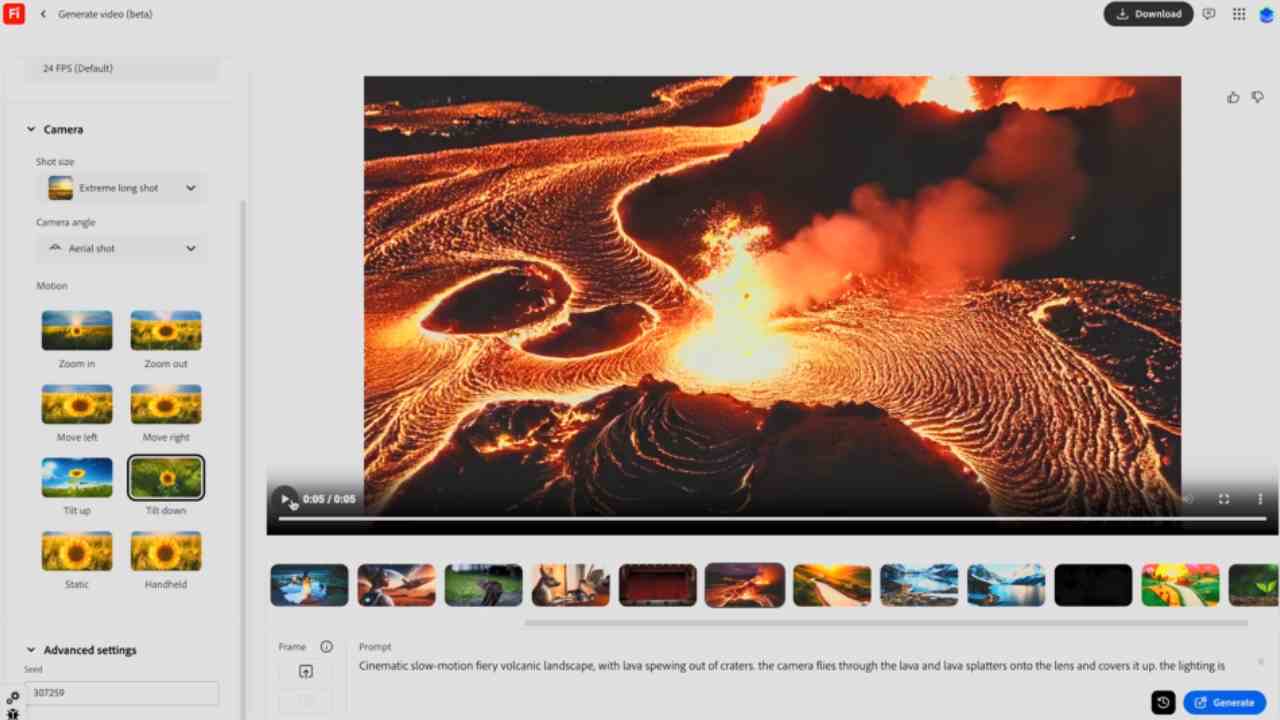Open the 24 FPS frame rate dropdown
The image size is (1280, 720).
tap(122, 68)
